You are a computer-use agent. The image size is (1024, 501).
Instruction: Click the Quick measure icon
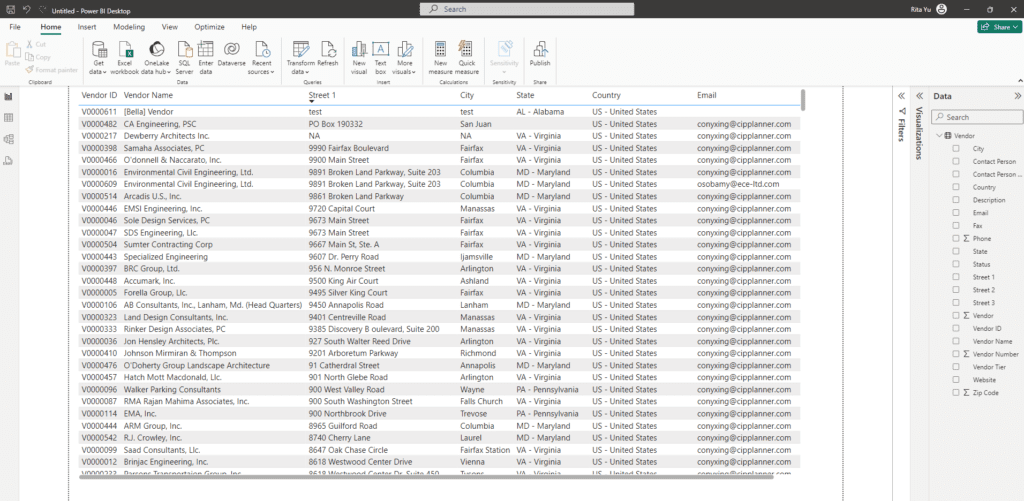coord(467,50)
